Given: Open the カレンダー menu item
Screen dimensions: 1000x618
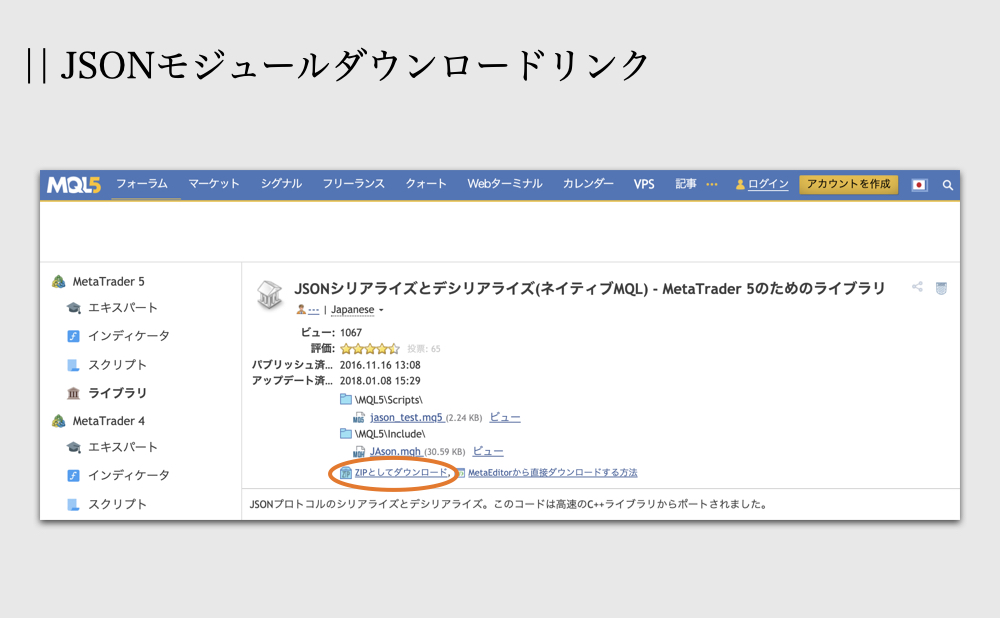Looking at the screenshot, I should coord(588,184).
